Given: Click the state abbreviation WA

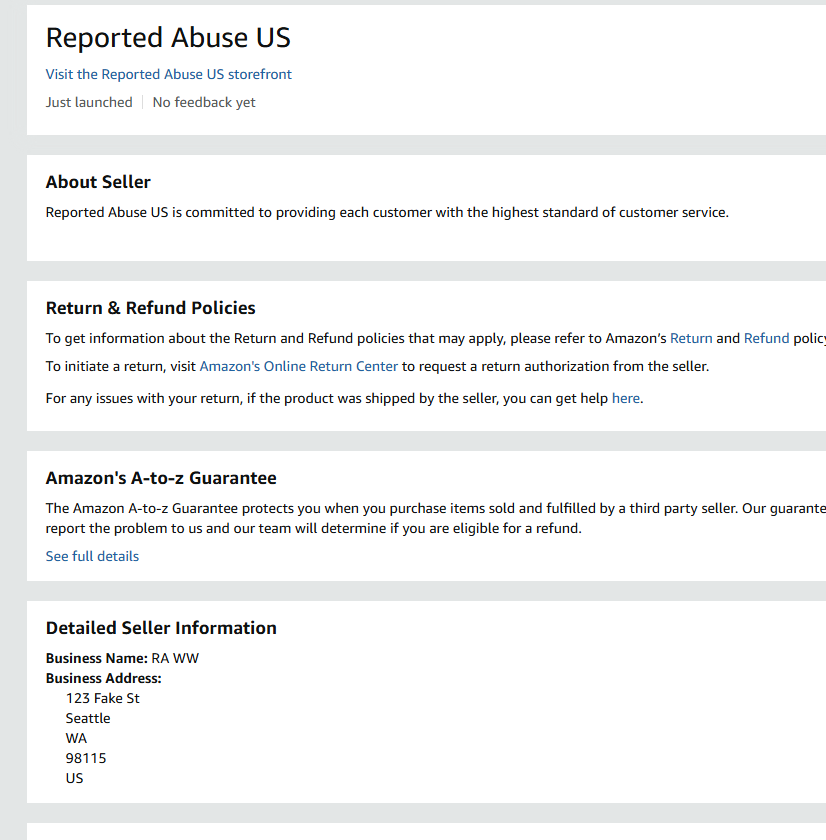Looking at the screenshot, I should 76,738.
